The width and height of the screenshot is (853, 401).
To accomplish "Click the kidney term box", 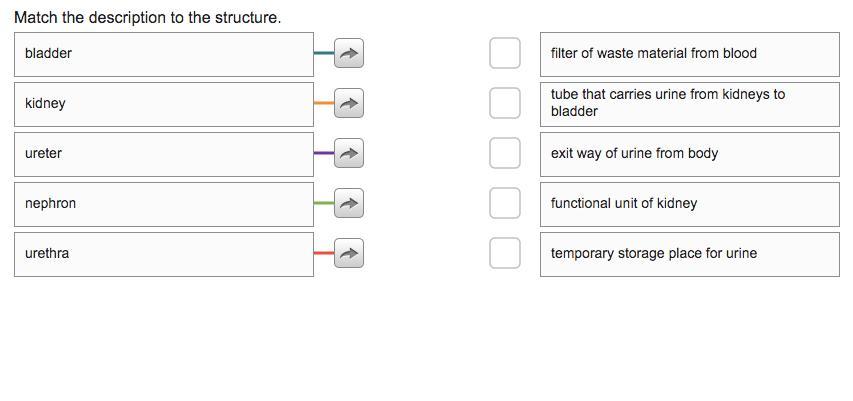I will (164, 104).
